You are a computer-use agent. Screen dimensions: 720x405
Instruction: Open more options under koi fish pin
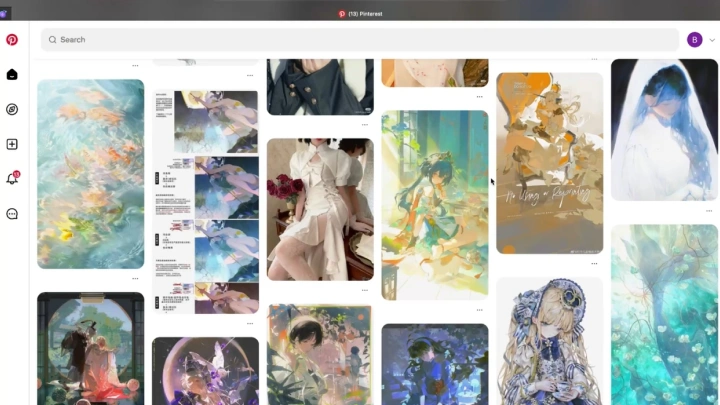pyautogui.click(x=135, y=278)
